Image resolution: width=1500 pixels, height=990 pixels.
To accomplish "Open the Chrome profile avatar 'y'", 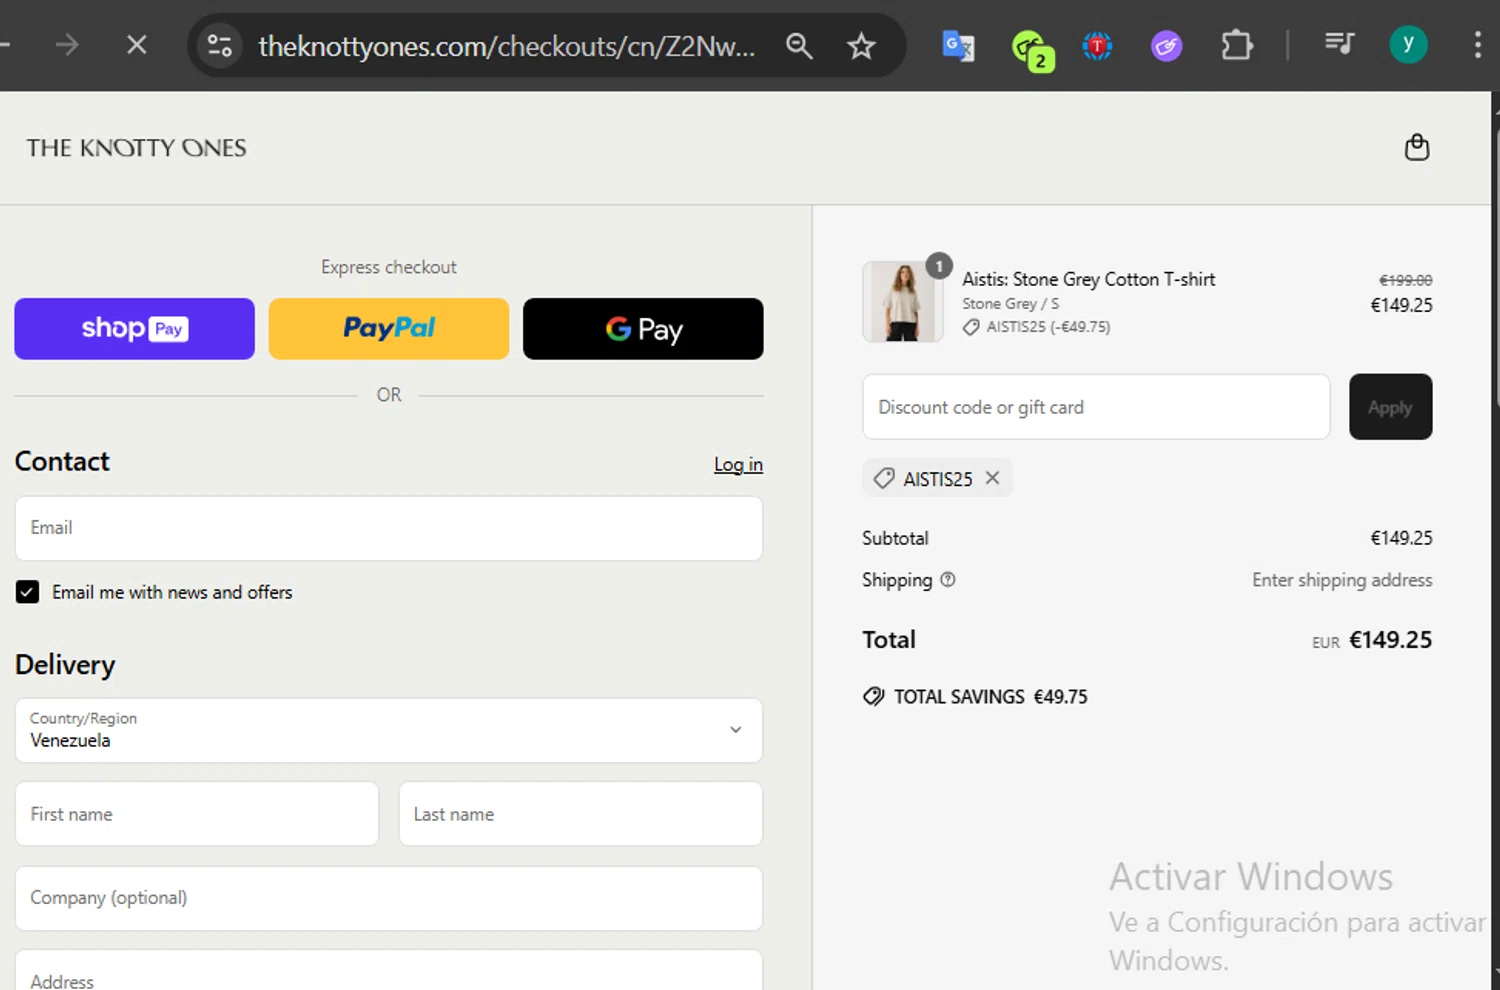I will [x=1408, y=44].
